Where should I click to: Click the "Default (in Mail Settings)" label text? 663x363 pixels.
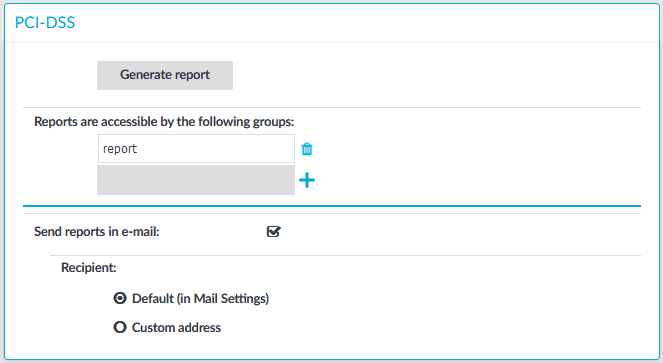(200, 299)
